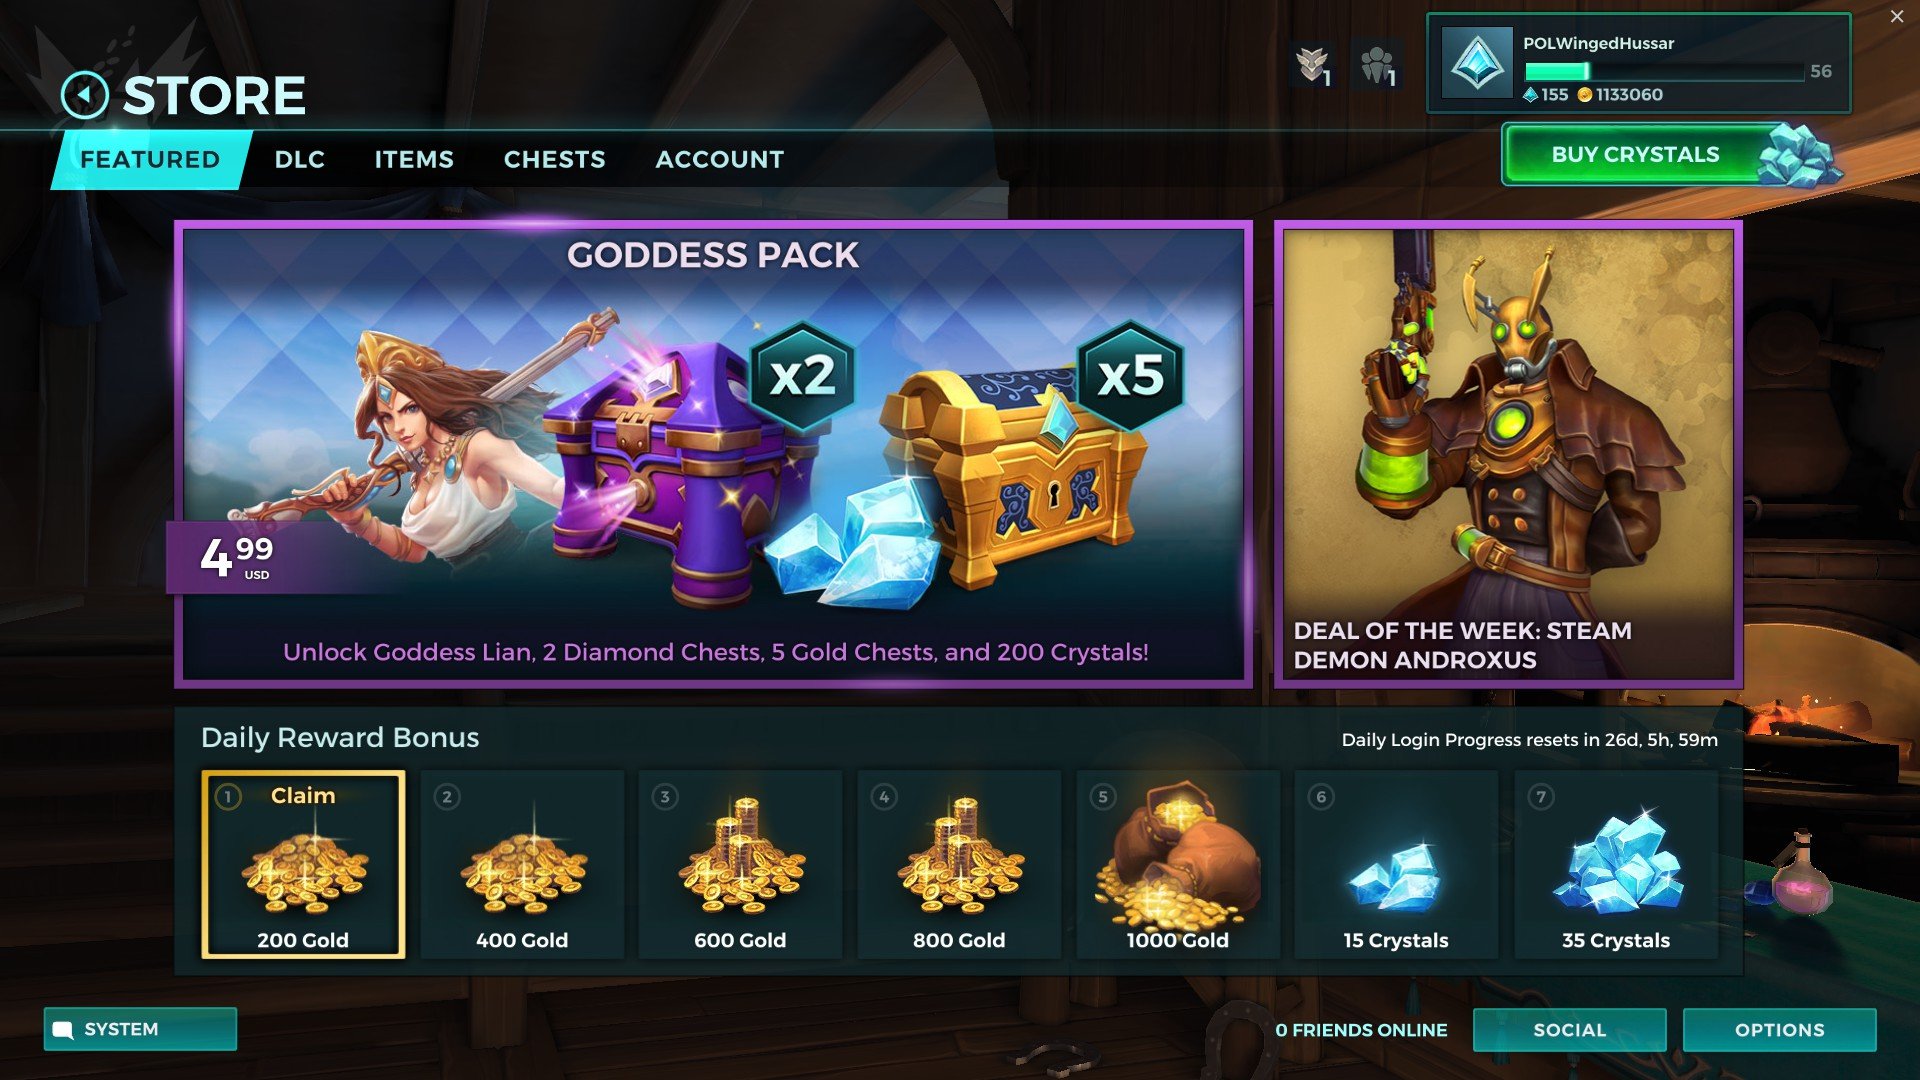Open the ranked shield icon
This screenshot has width=1920, height=1080.
1312,66
